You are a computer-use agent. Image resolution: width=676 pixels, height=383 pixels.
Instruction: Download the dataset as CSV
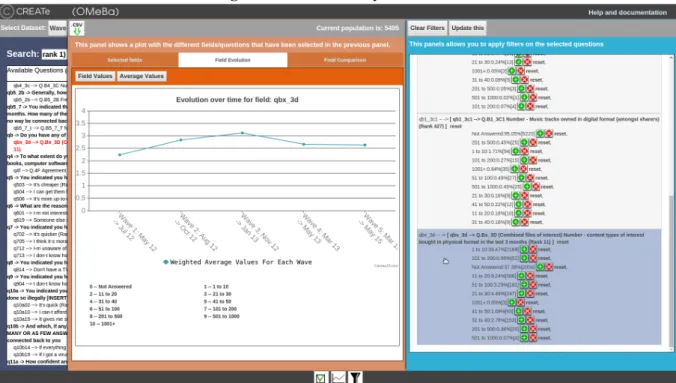point(77,28)
